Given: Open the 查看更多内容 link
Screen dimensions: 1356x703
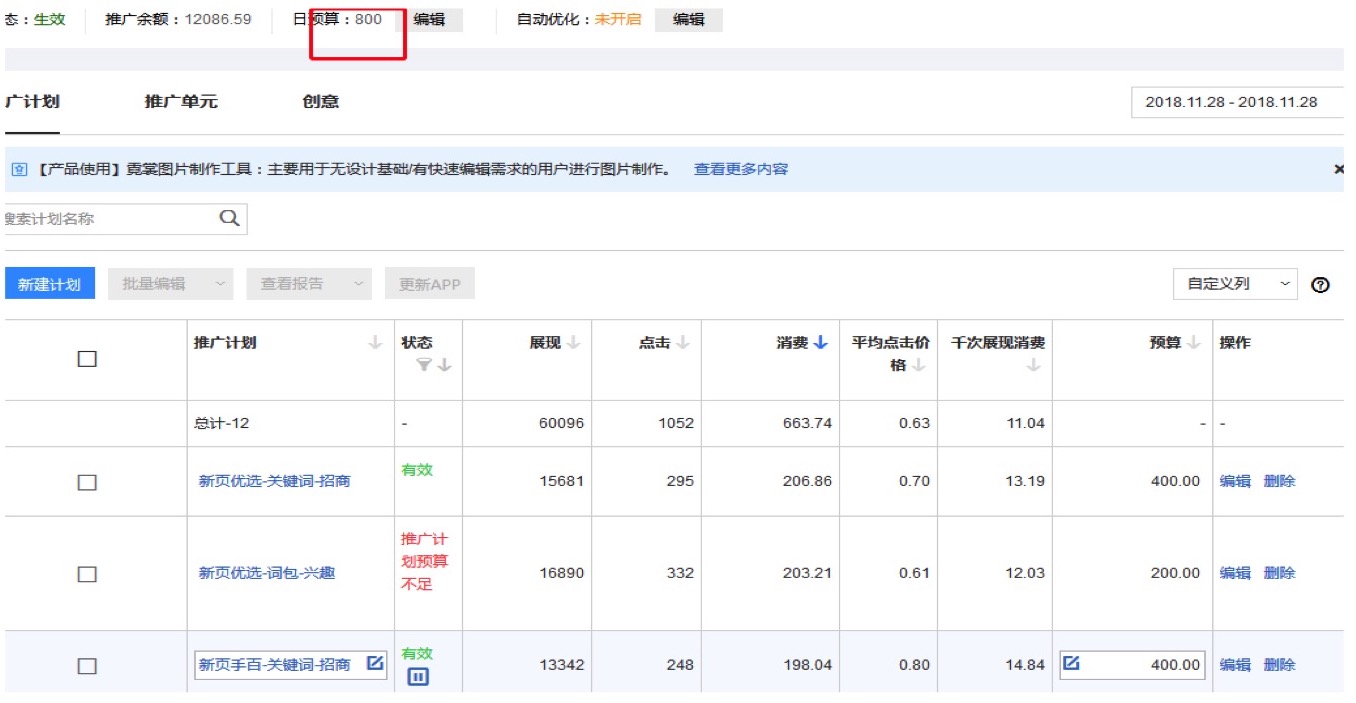Looking at the screenshot, I should coord(741,170).
